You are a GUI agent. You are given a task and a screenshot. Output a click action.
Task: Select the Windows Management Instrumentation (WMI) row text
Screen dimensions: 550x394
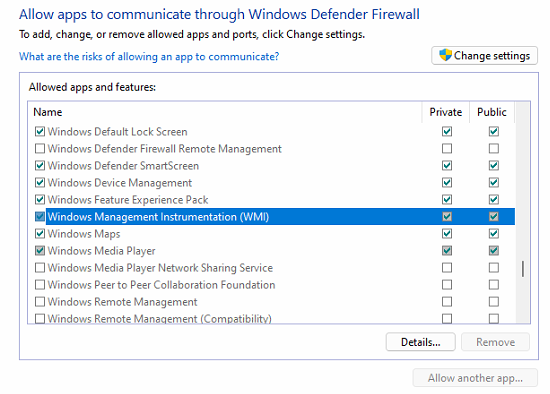click(x=158, y=216)
